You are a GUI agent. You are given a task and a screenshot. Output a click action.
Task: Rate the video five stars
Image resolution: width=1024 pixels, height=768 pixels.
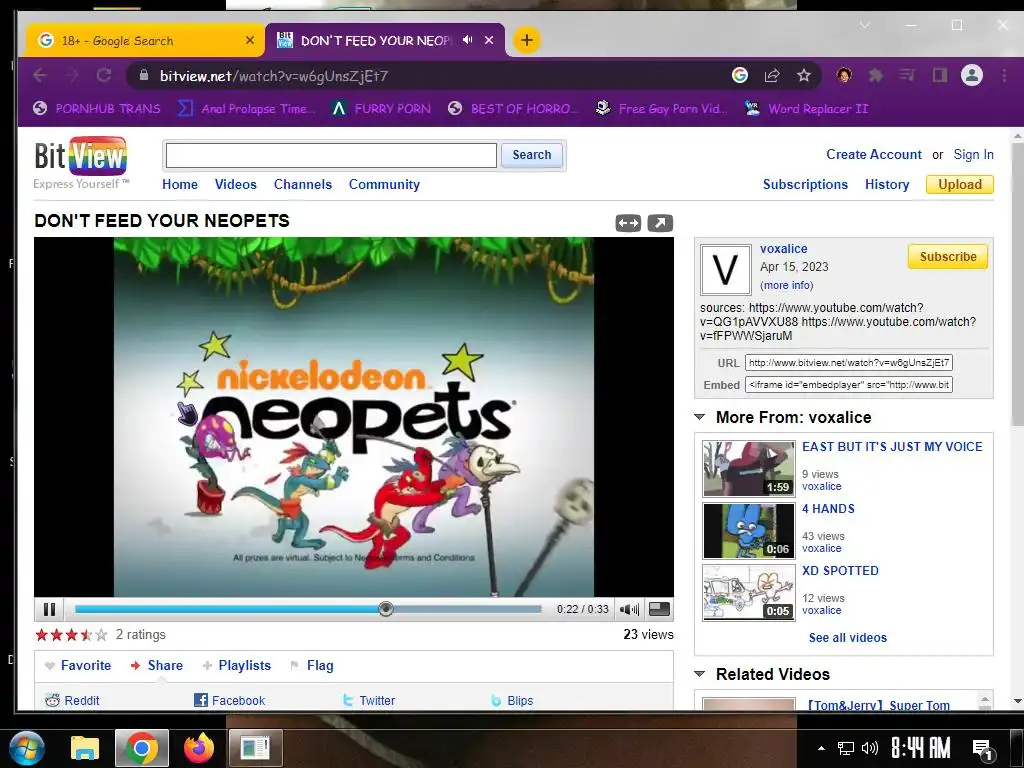pyautogui.click(x=101, y=635)
